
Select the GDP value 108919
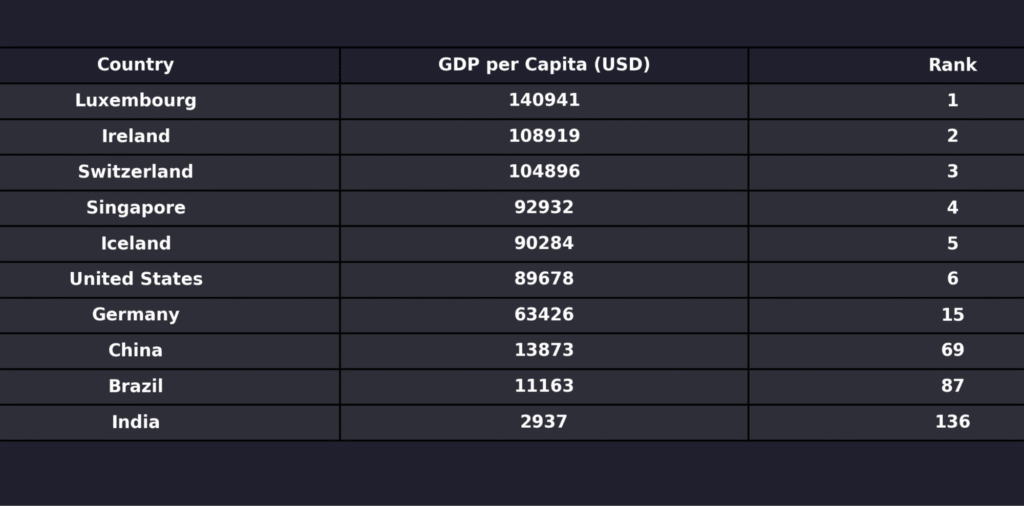544,136
